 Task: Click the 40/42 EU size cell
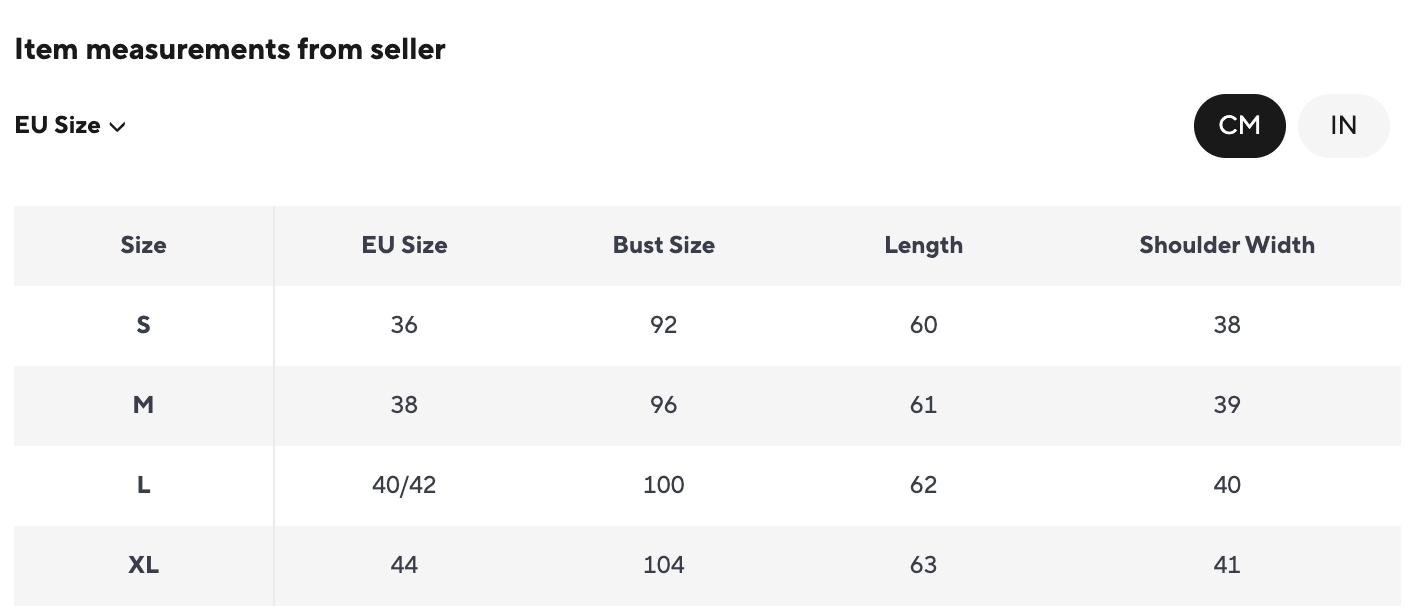coord(404,485)
